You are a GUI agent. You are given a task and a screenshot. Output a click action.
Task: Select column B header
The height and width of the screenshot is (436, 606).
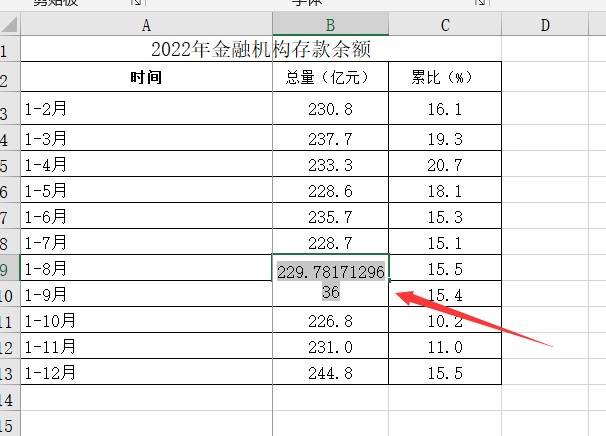pos(330,24)
